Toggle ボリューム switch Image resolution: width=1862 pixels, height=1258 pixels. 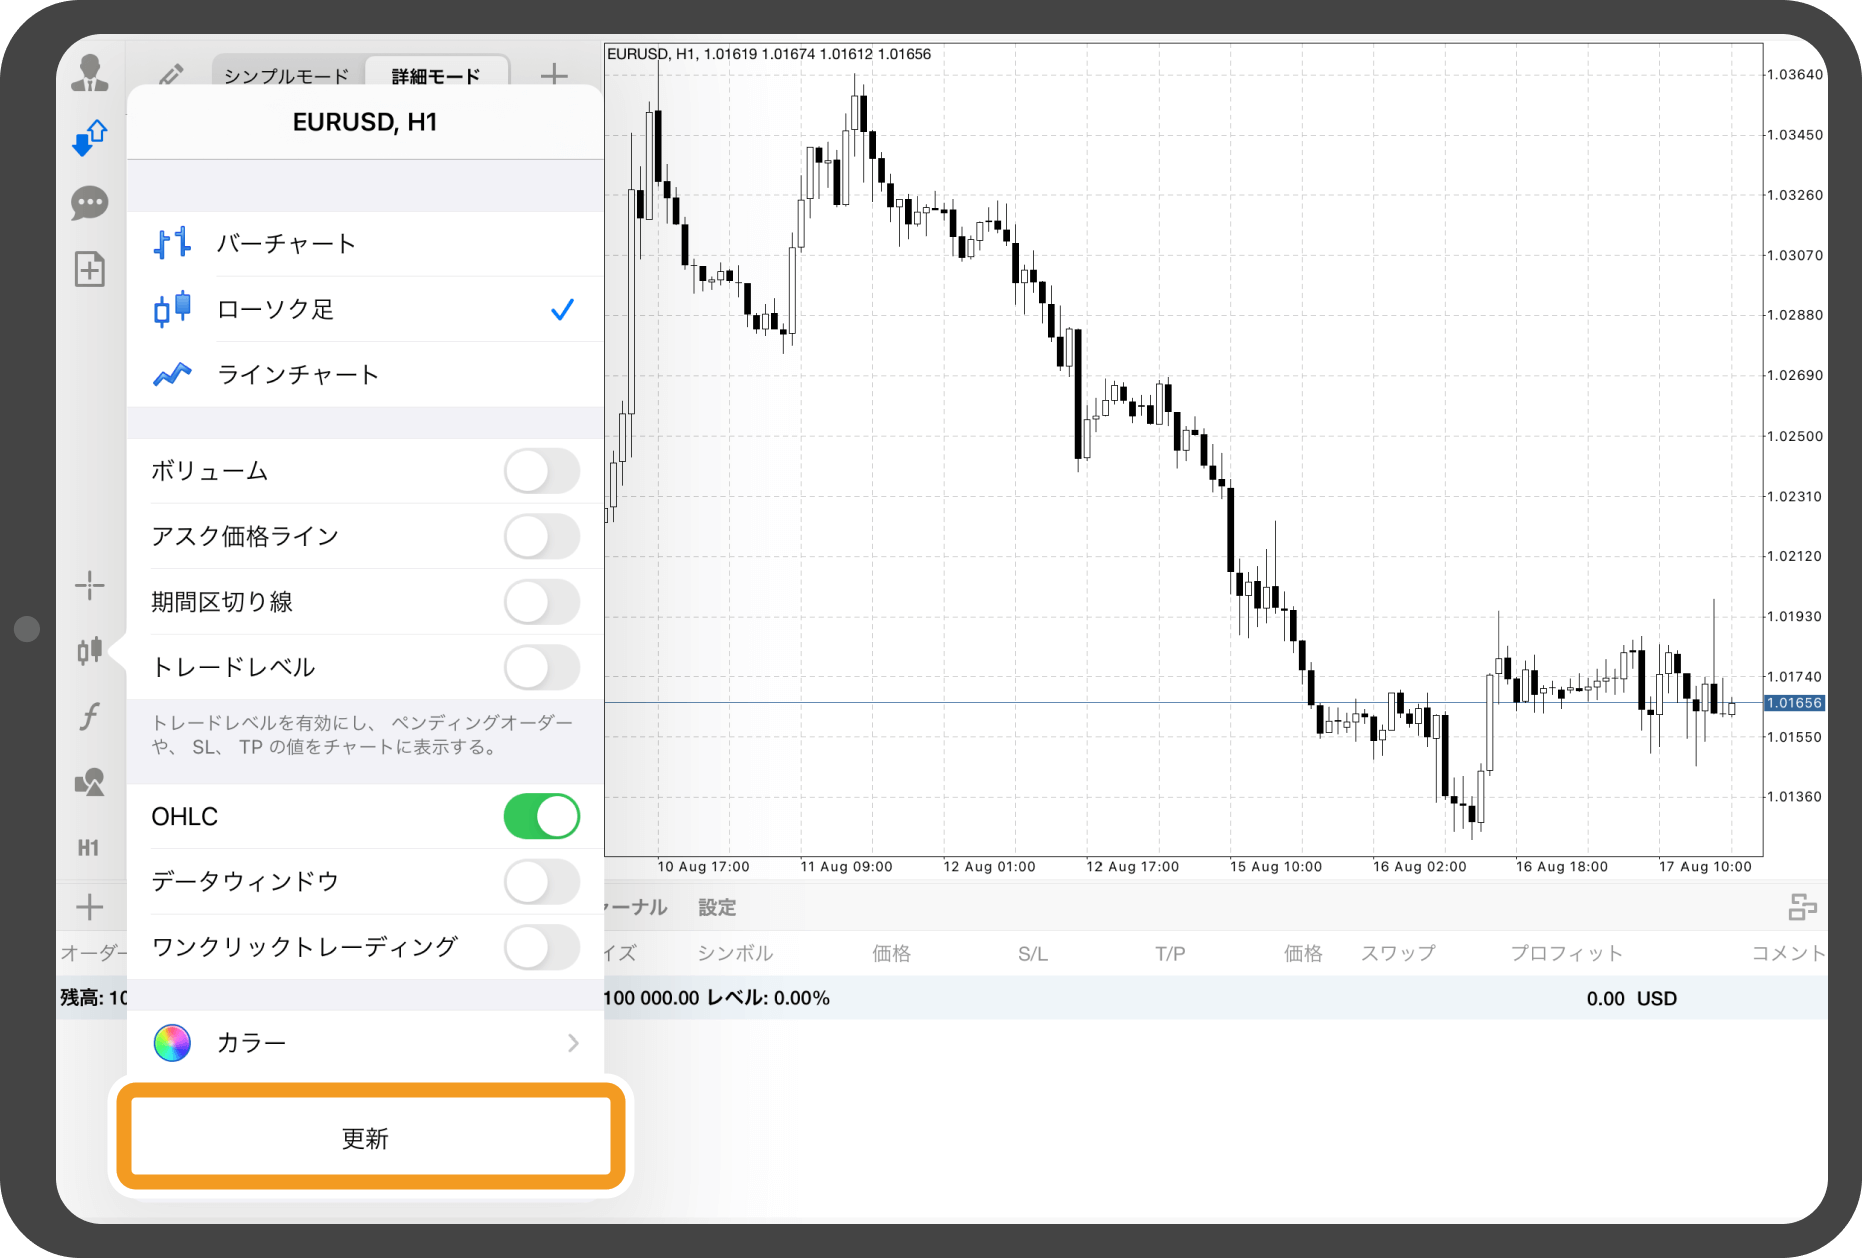click(541, 471)
